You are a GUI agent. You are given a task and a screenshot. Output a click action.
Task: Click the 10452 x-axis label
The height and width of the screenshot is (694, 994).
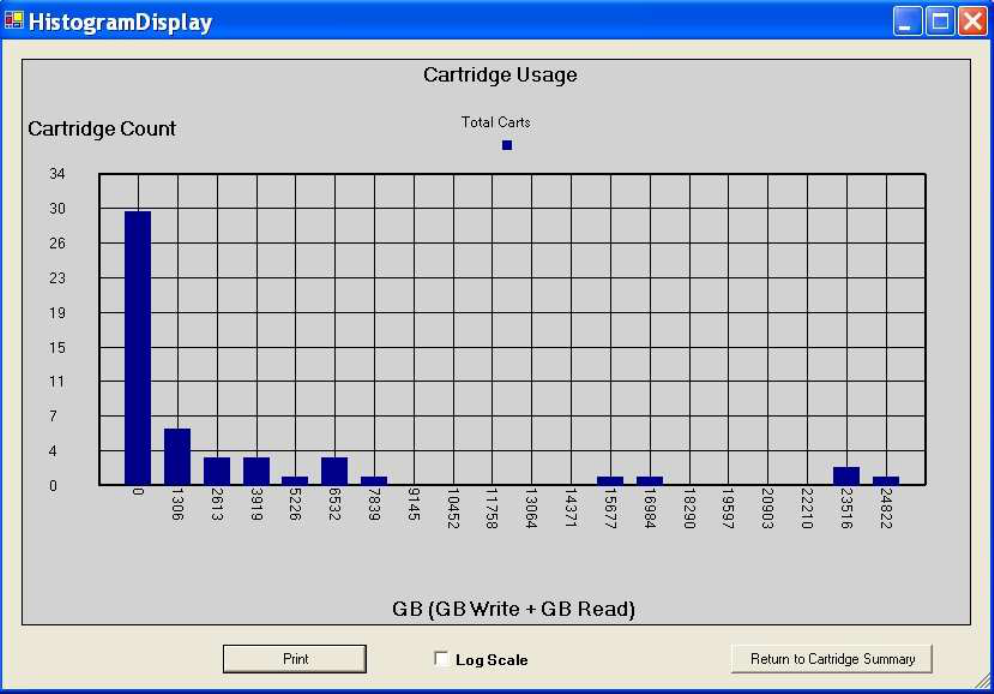pos(453,508)
